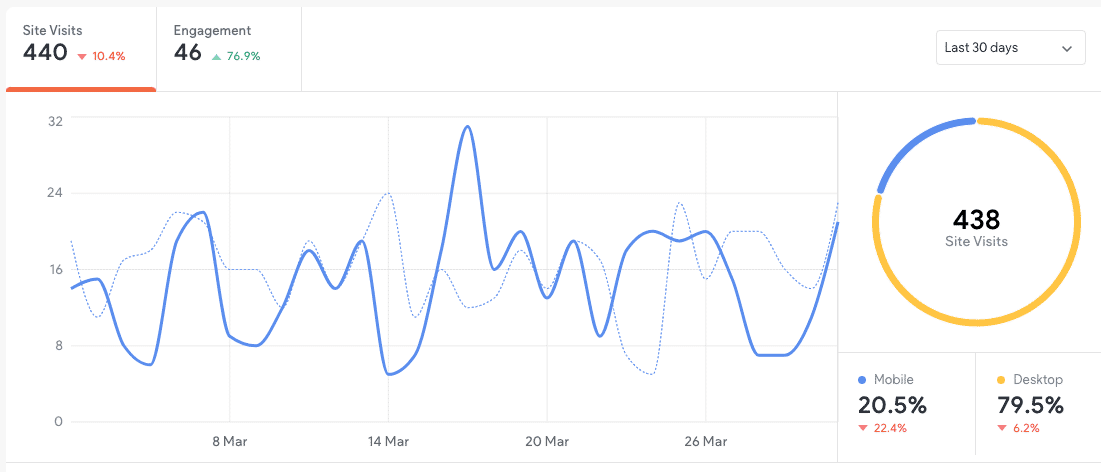Screen dimensions: 1101x472
Task: Click the Mobile 20.5% stat
Action: [892, 406]
